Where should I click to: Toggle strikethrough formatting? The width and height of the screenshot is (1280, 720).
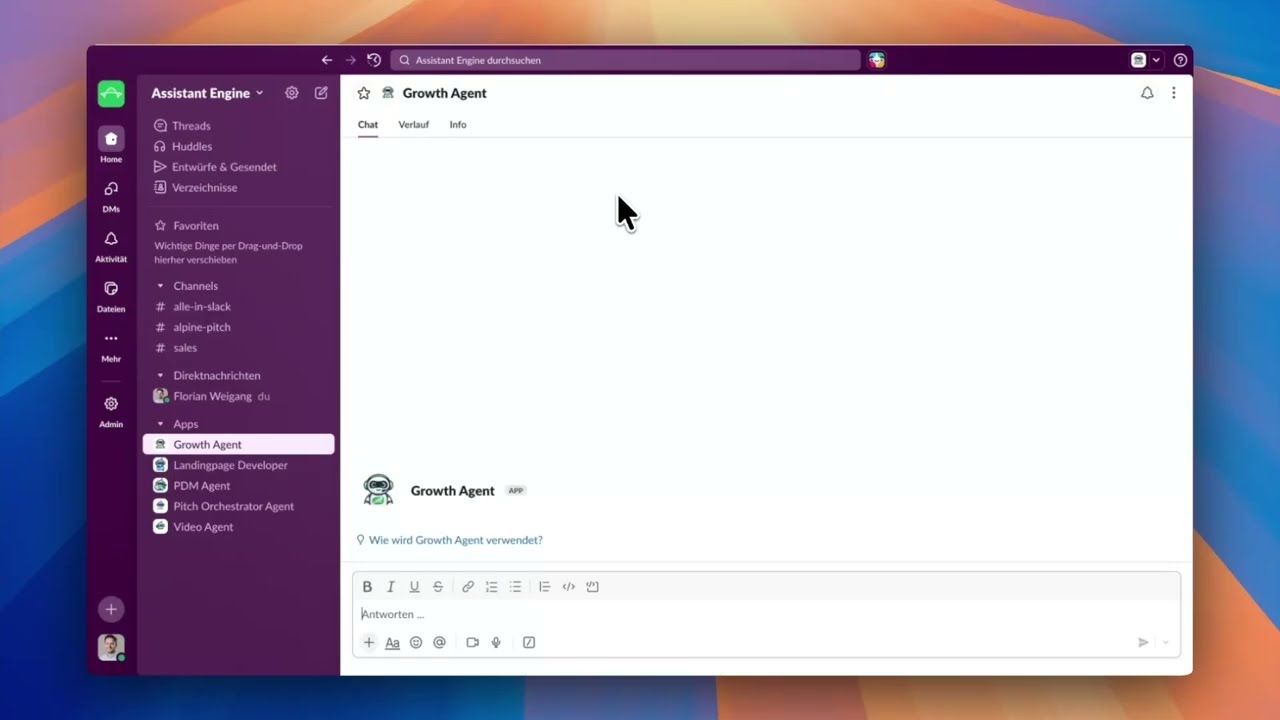tap(438, 587)
